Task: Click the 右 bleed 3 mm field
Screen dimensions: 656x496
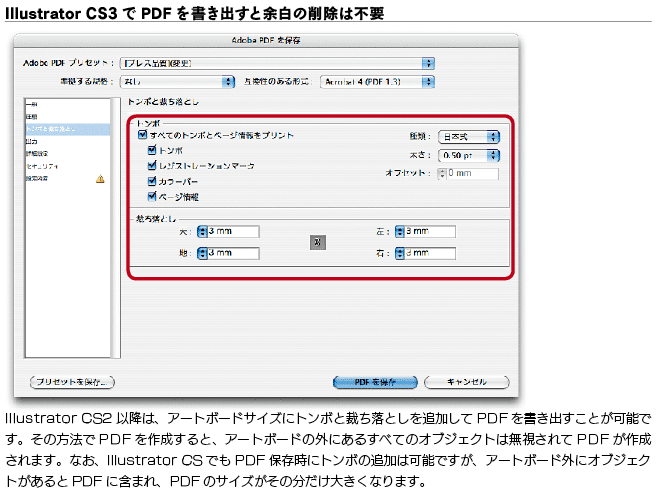Action: [430, 253]
